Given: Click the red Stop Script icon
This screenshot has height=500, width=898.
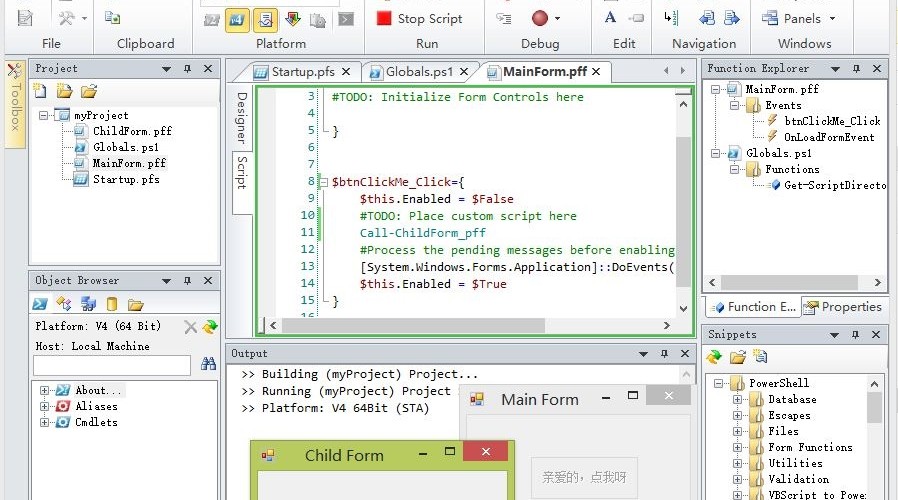Looking at the screenshot, I should pos(383,18).
